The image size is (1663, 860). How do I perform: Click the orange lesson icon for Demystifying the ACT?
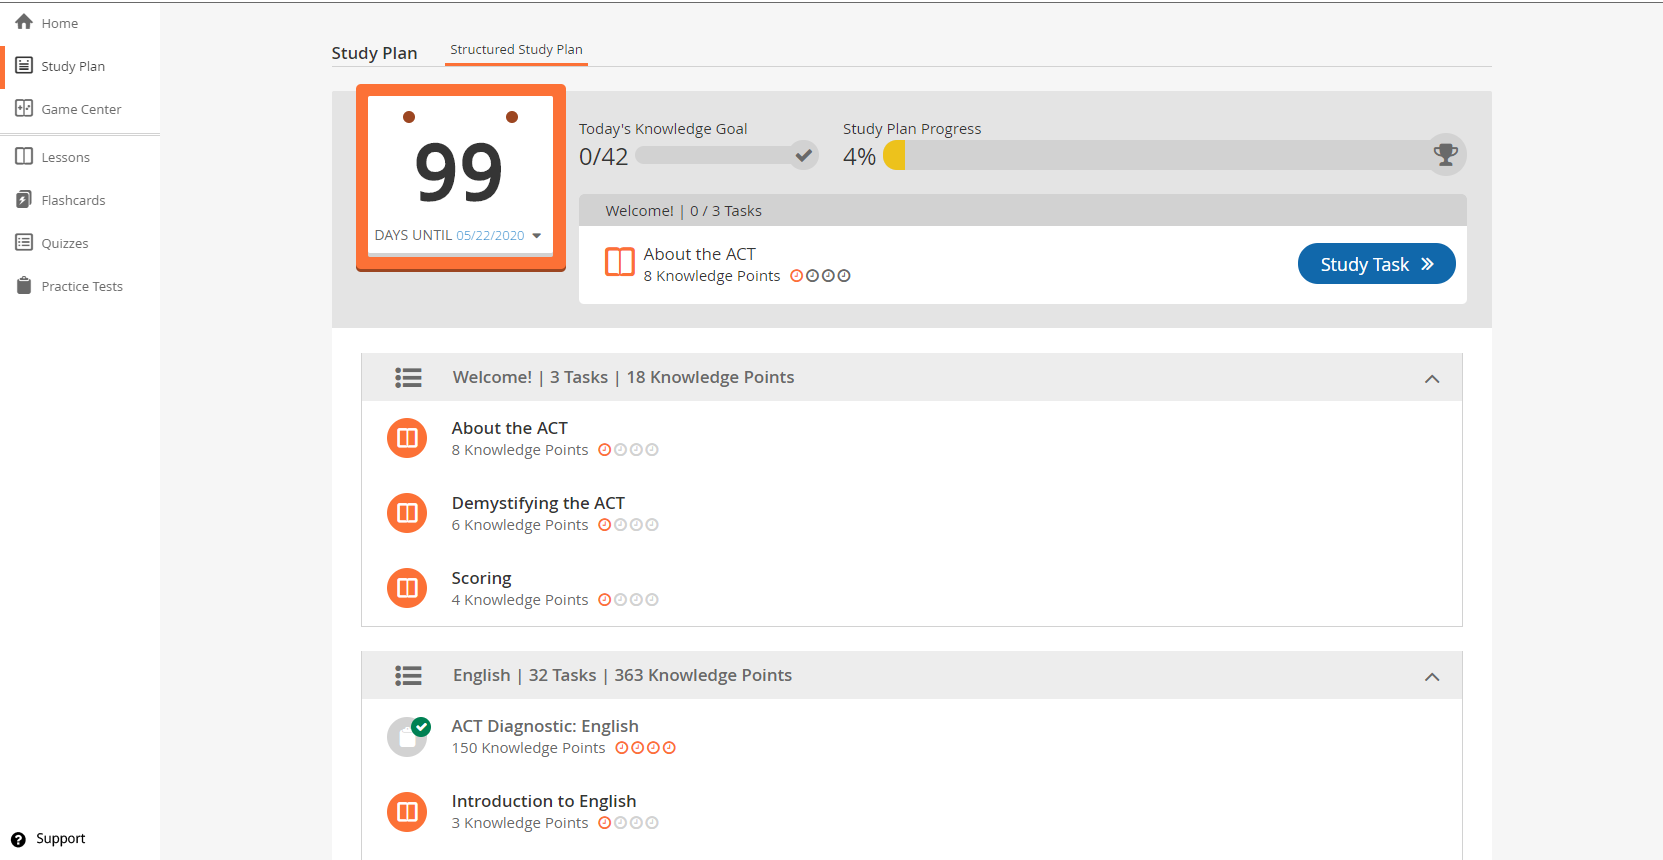pos(407,513)
